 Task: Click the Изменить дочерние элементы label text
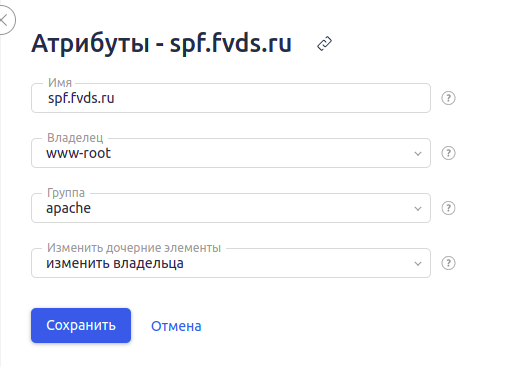(x=134, y=248)
